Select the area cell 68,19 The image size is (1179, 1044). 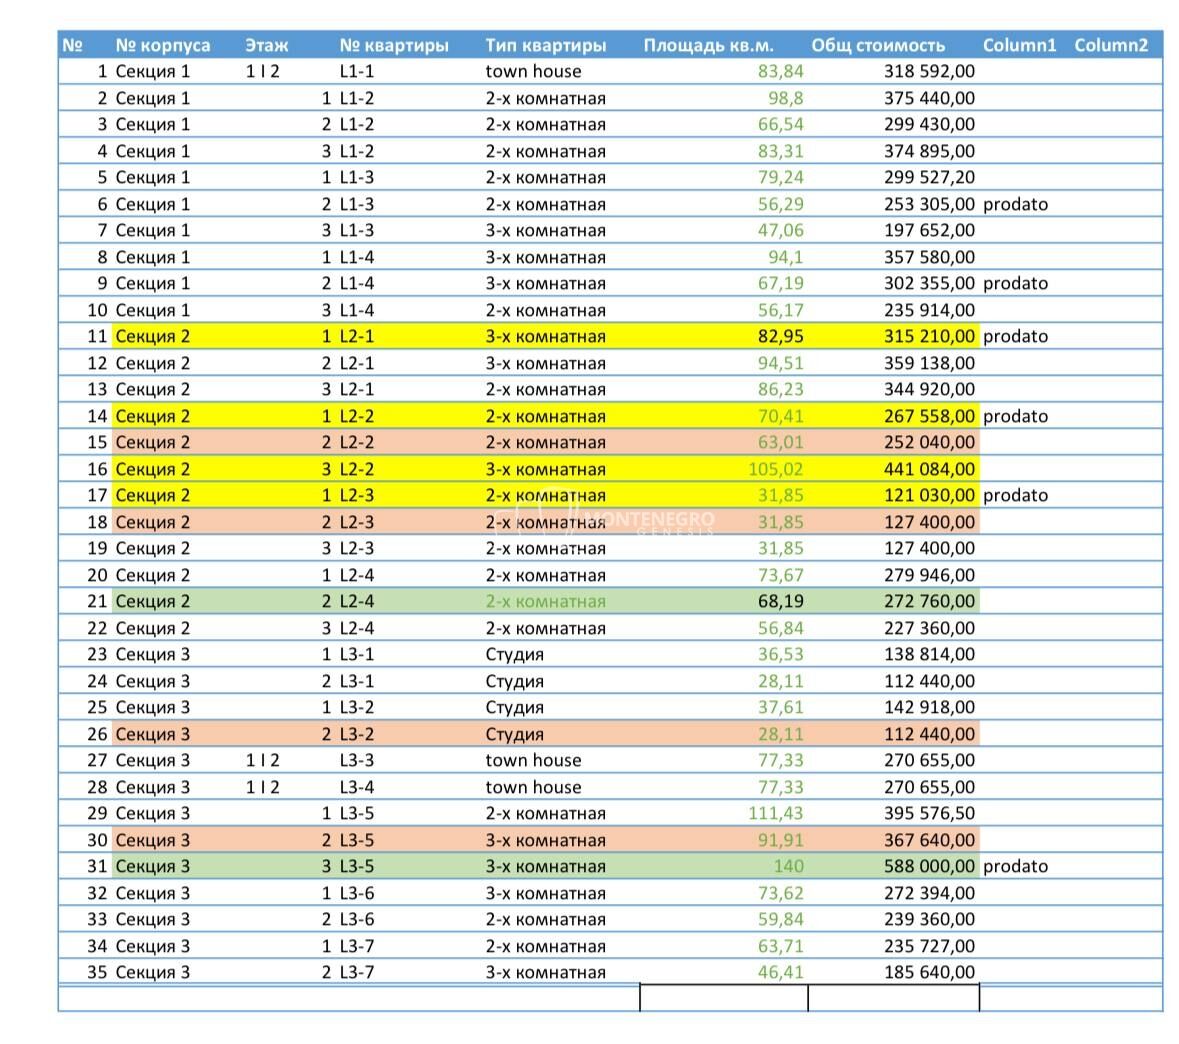pyautogui.click(x=780, y=602)
